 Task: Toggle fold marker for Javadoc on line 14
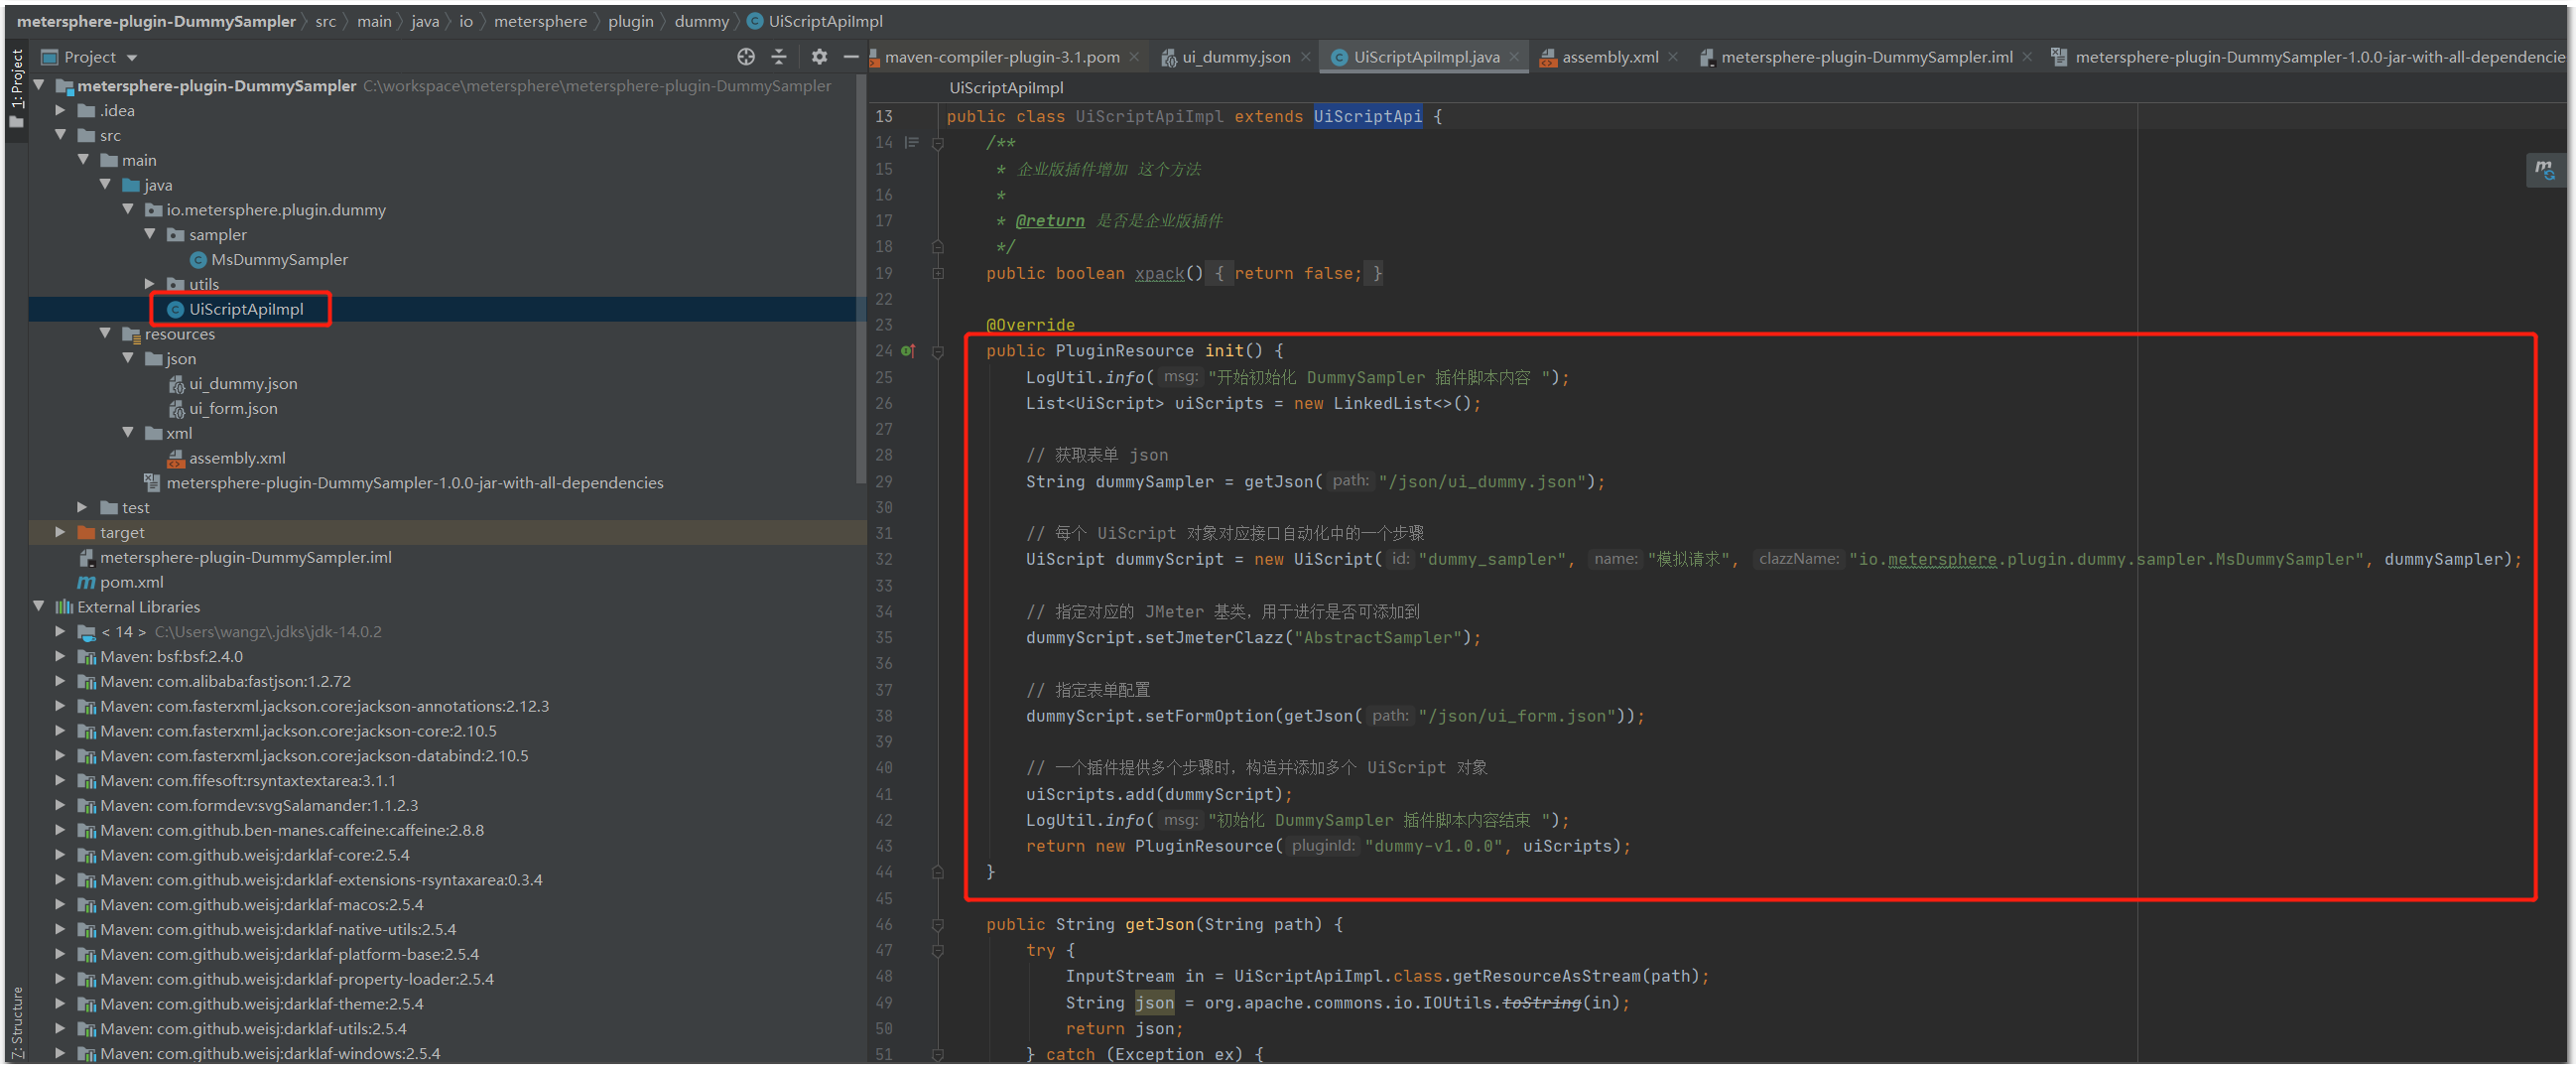[938, 143]
